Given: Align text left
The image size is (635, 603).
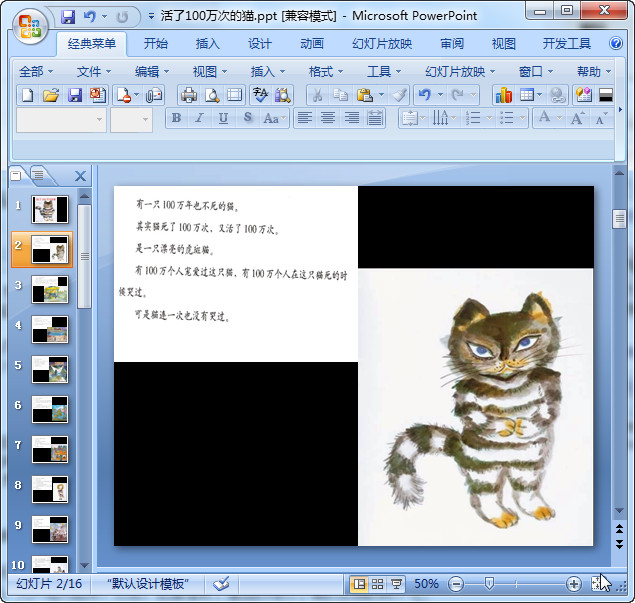Looking at the screenshot, I should tap(305, 118).
